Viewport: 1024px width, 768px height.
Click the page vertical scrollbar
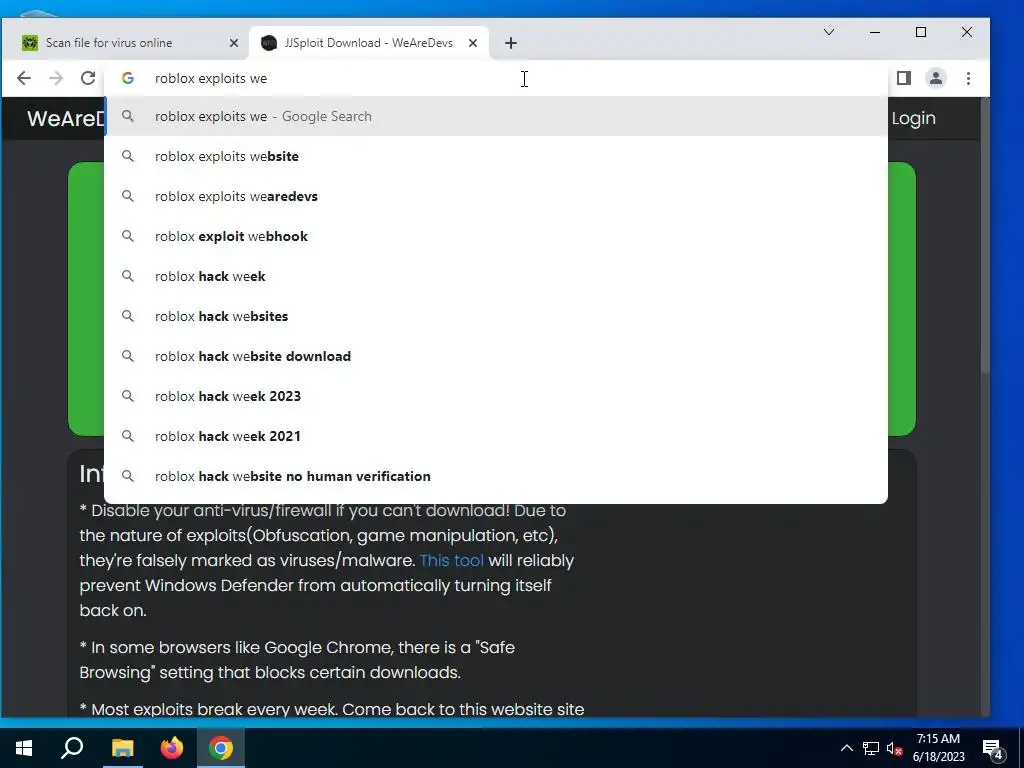click(985, 235)
